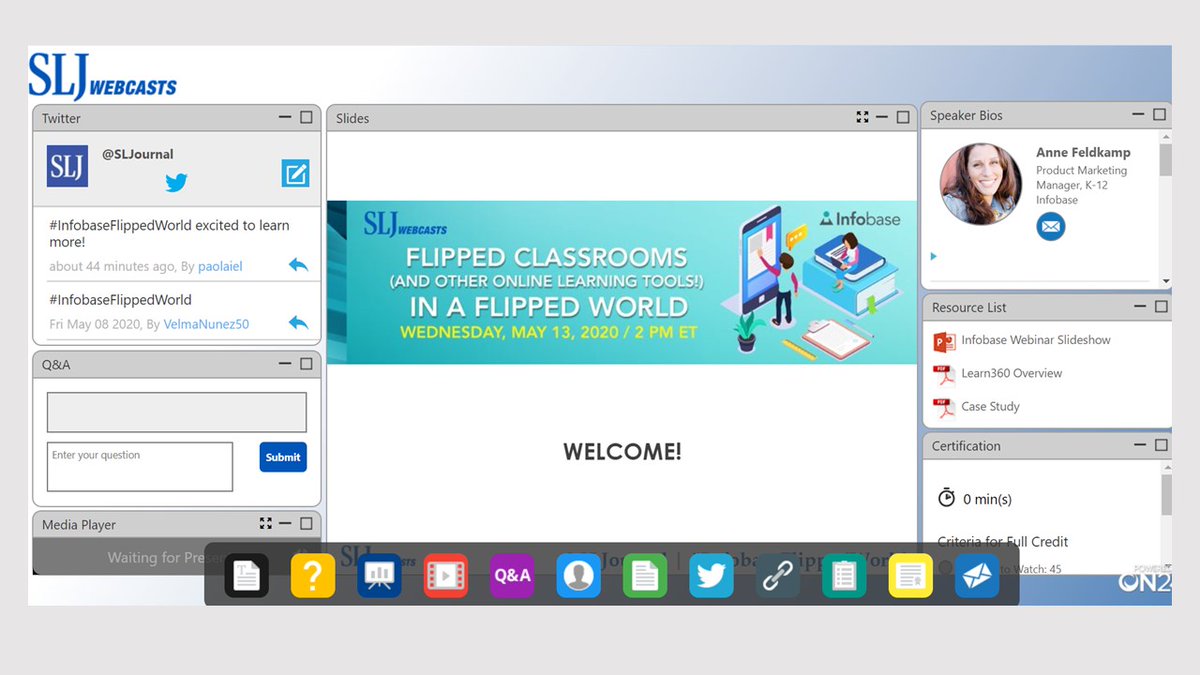This screenshot has height=675, width=1200.
Task: Open the blue envelope email dock icon
Action: point(977,575)
